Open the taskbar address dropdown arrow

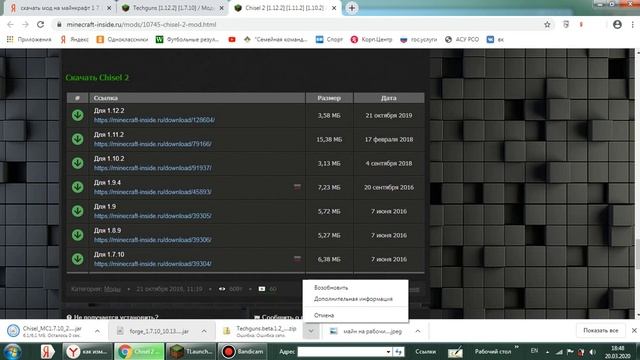pos(389,351)
